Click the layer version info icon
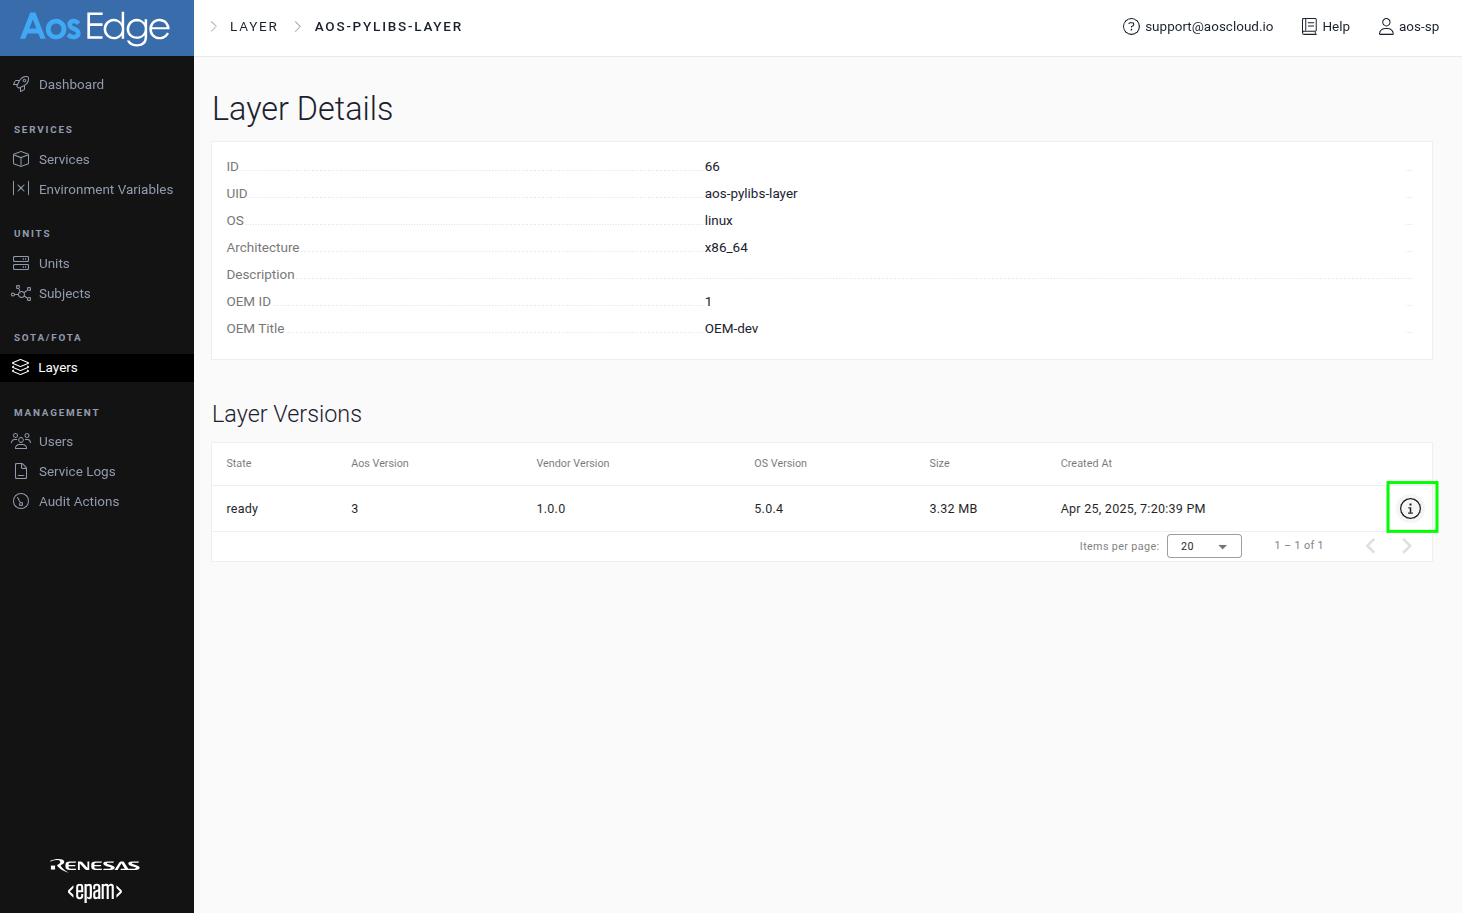 pyautogui.click(x=1412, y=507)
